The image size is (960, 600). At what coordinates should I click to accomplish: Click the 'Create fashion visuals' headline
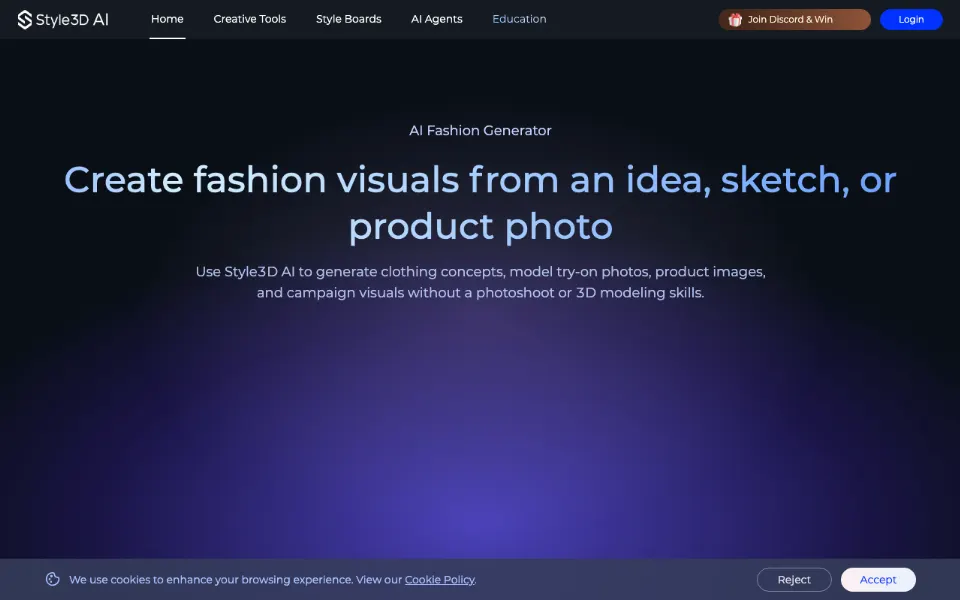(x=480, y=203)
